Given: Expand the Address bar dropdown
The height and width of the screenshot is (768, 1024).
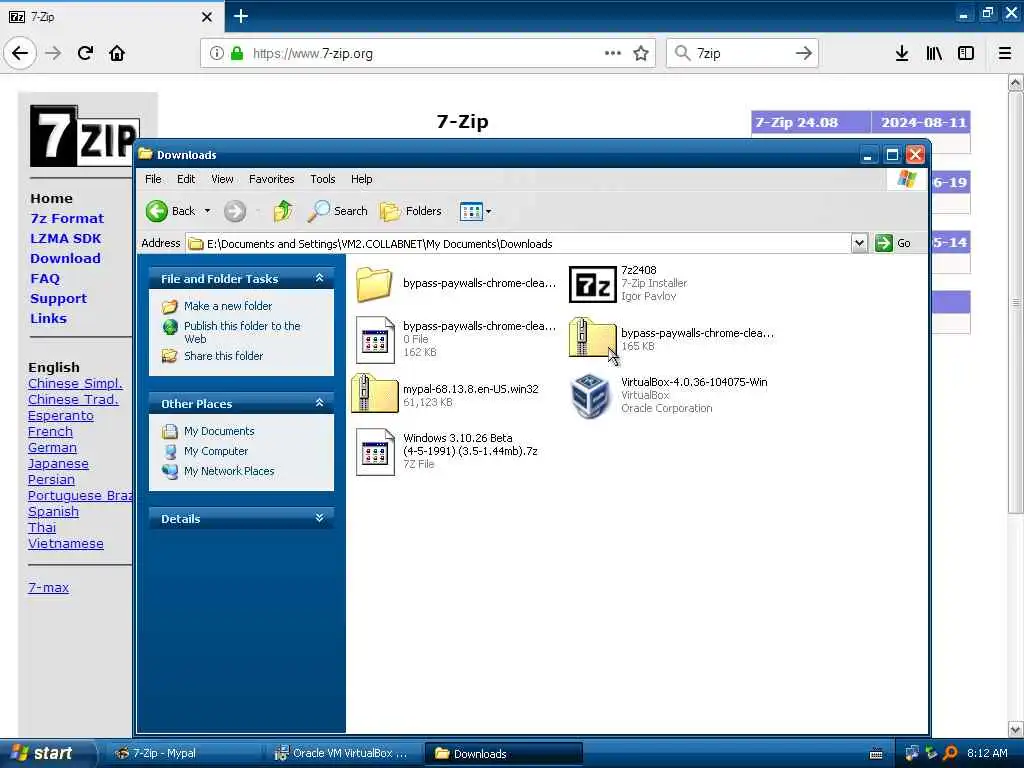Looking at the screenshot, I should [859, 244].
